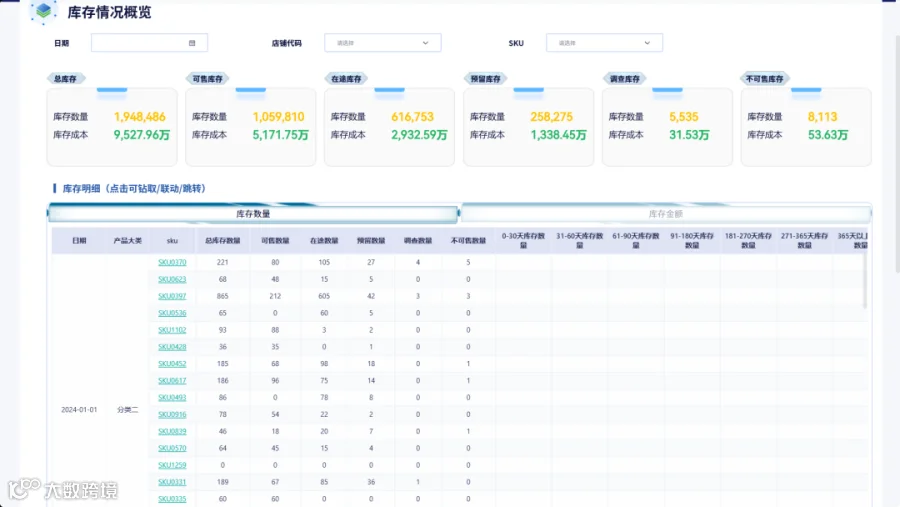Click the 2024-01-01 date cell
This screenshot has height=507, width=900.
[x=79, y=410]
